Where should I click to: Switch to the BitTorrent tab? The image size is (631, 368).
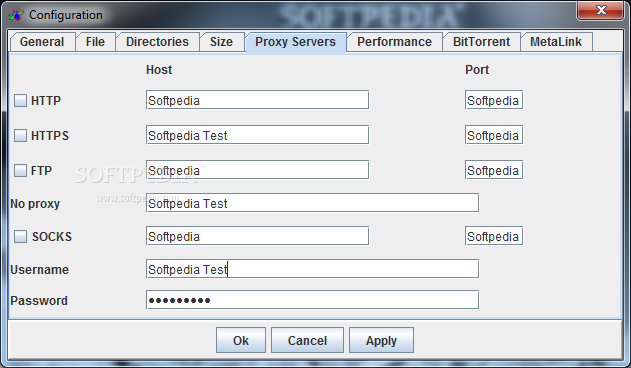[x=481, y=42]
